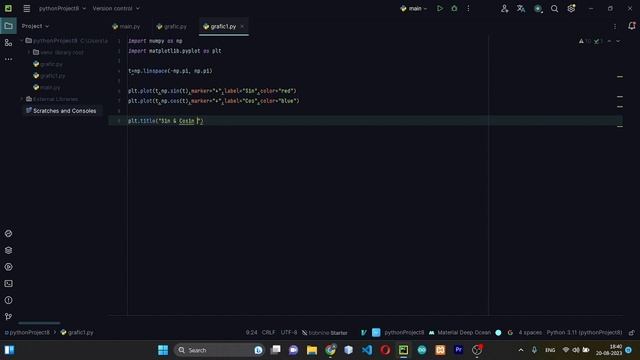640x360 pixels.
Task: Toggle read-only lock in status bar
Action: point(631,333)
